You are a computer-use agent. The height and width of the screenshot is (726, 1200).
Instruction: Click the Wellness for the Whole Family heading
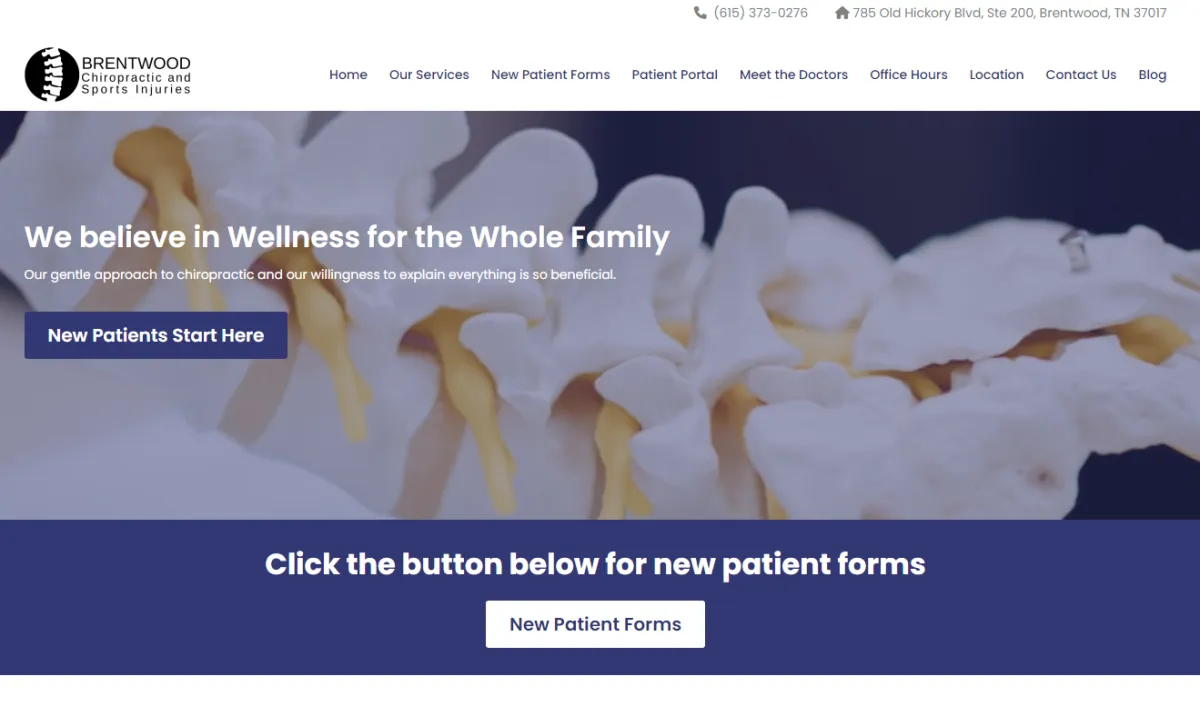point(347,237)
